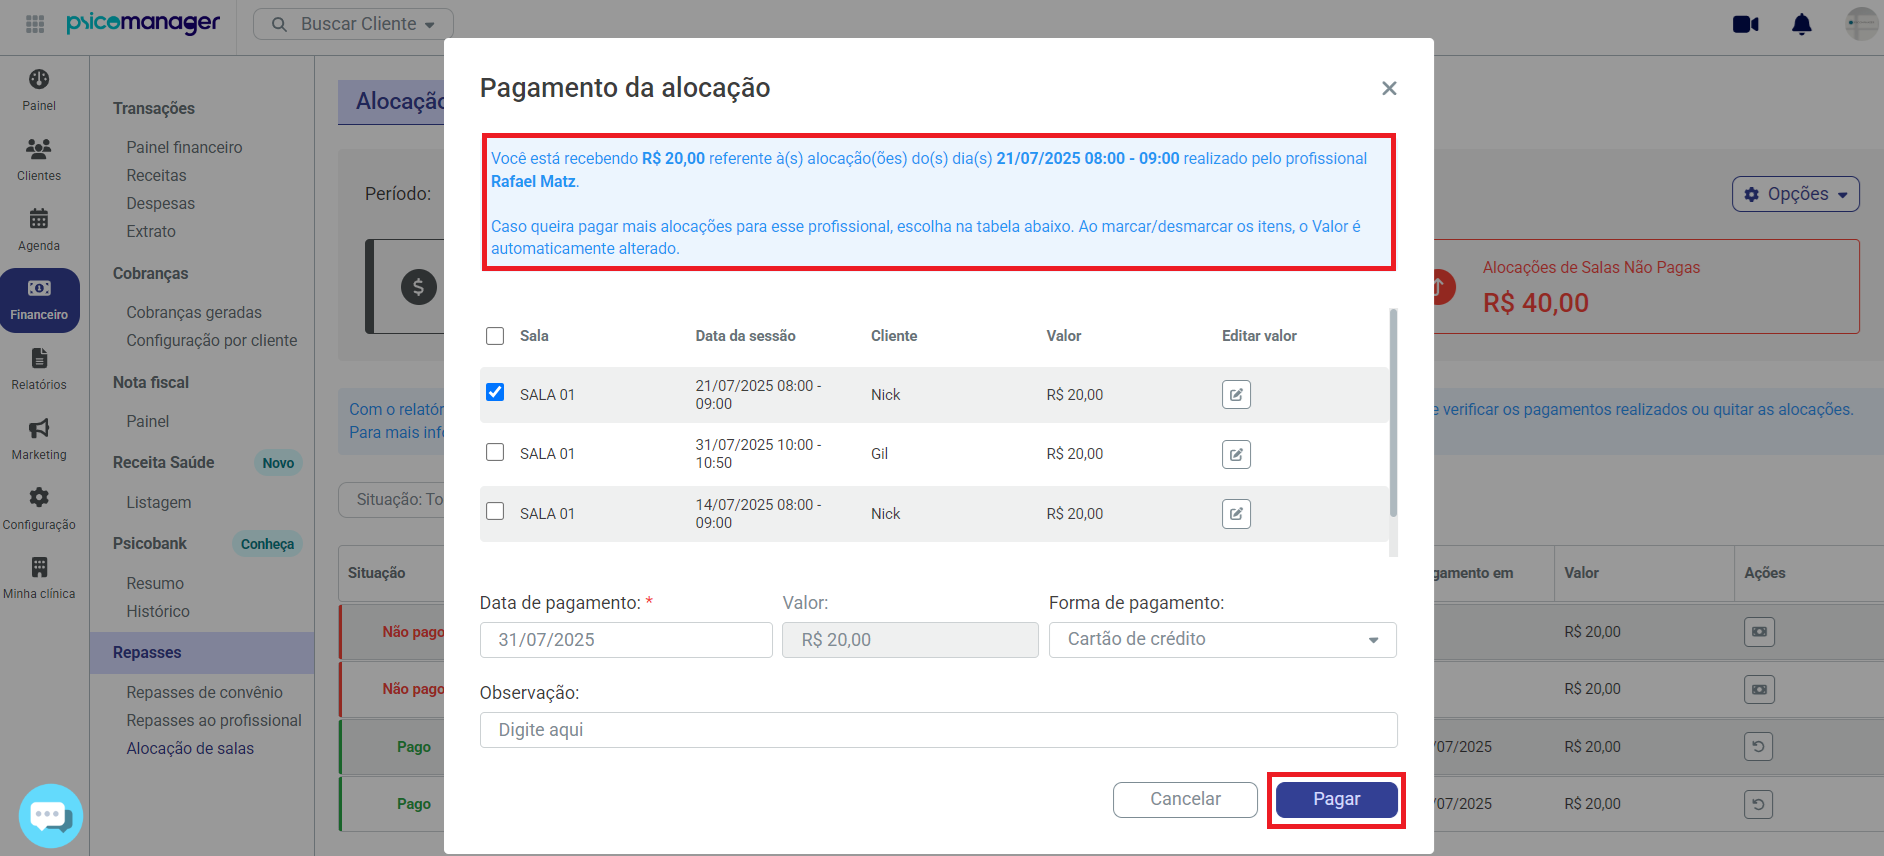Viewport: 1884px width, 856px height.
Task: Open Marketing in the sidebar
Action: click(x=39, y=439)
